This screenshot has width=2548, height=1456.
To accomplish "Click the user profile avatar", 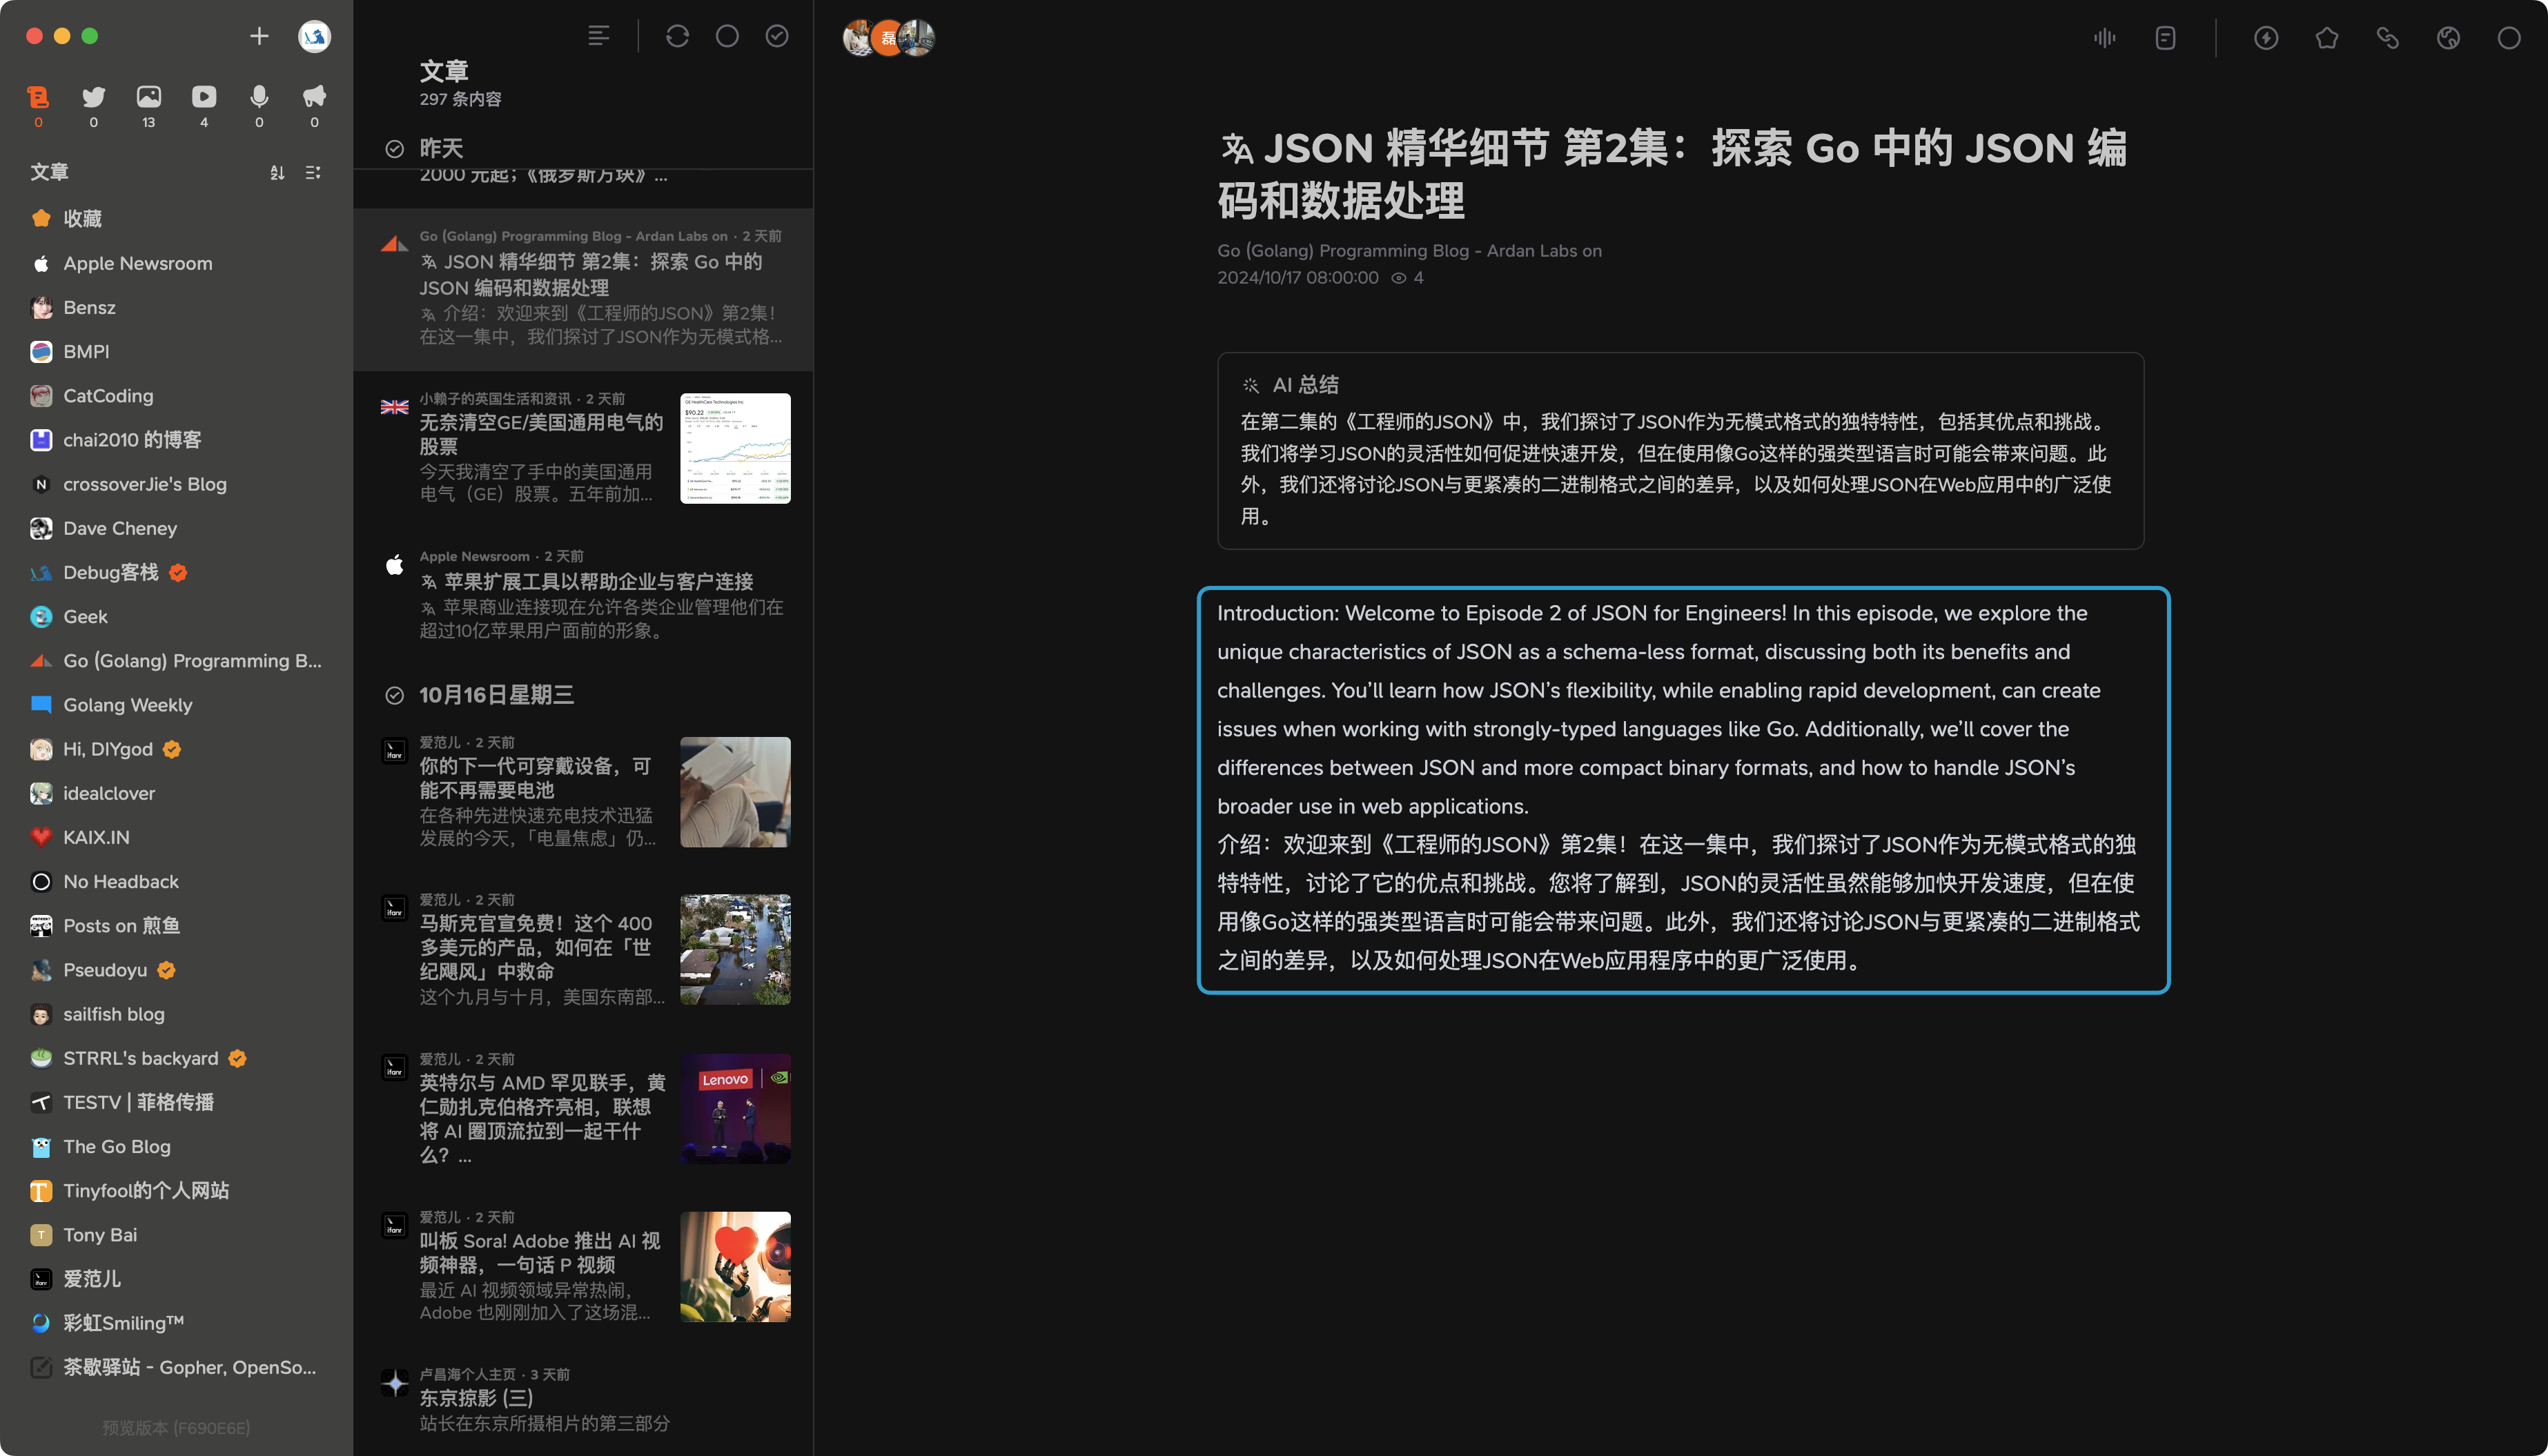I will 314,36.
